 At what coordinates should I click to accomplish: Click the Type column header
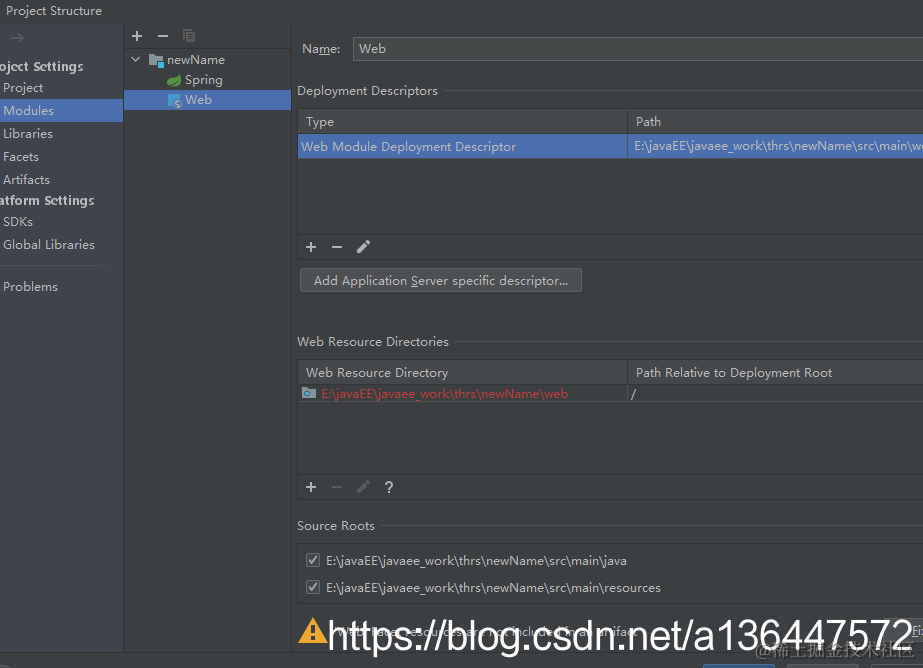(463, 122)
